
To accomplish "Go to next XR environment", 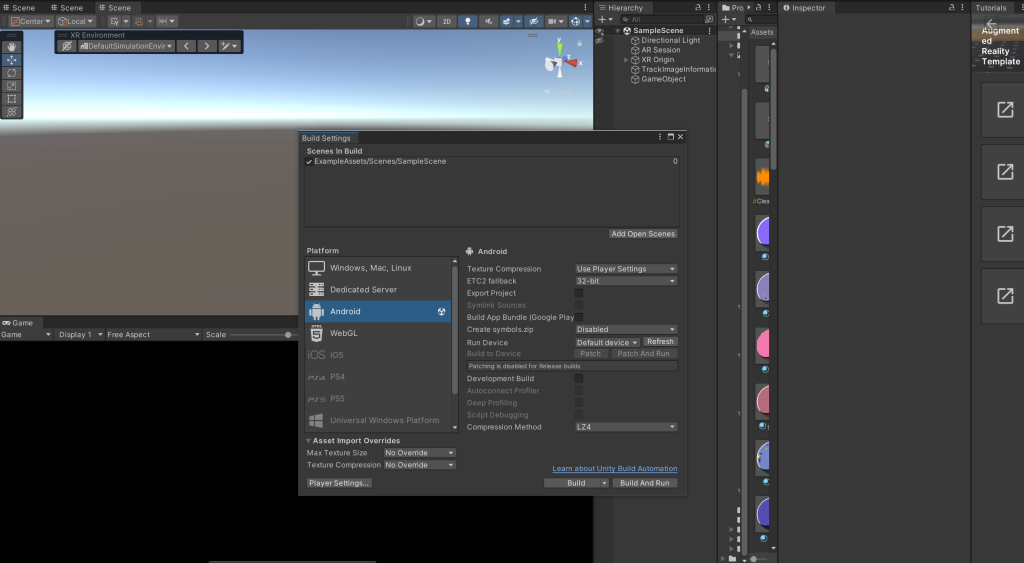I will [207, 46].
